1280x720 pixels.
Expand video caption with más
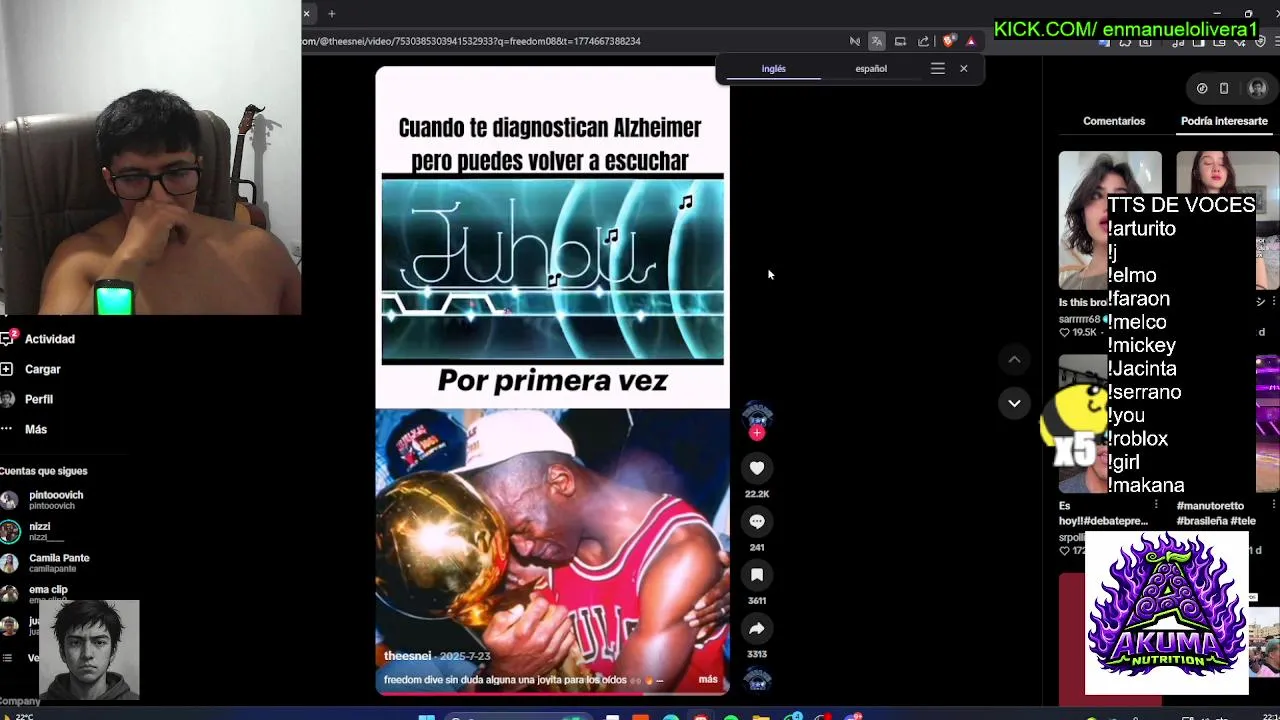pos(708,680)
